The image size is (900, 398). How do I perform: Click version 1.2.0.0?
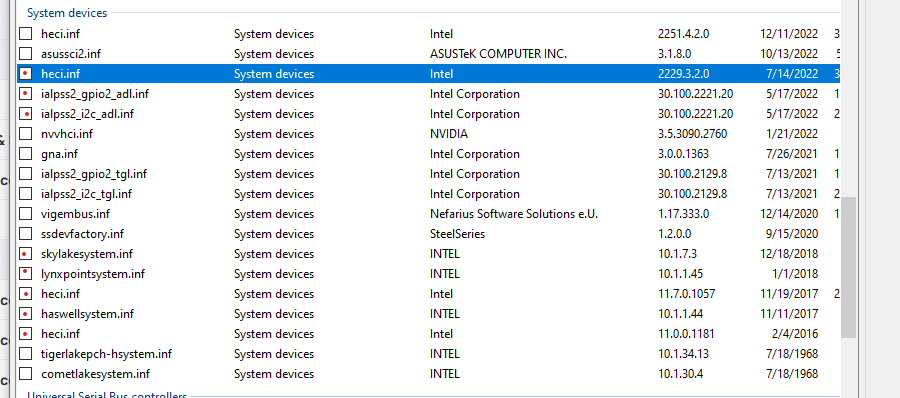tap(675, 234)
